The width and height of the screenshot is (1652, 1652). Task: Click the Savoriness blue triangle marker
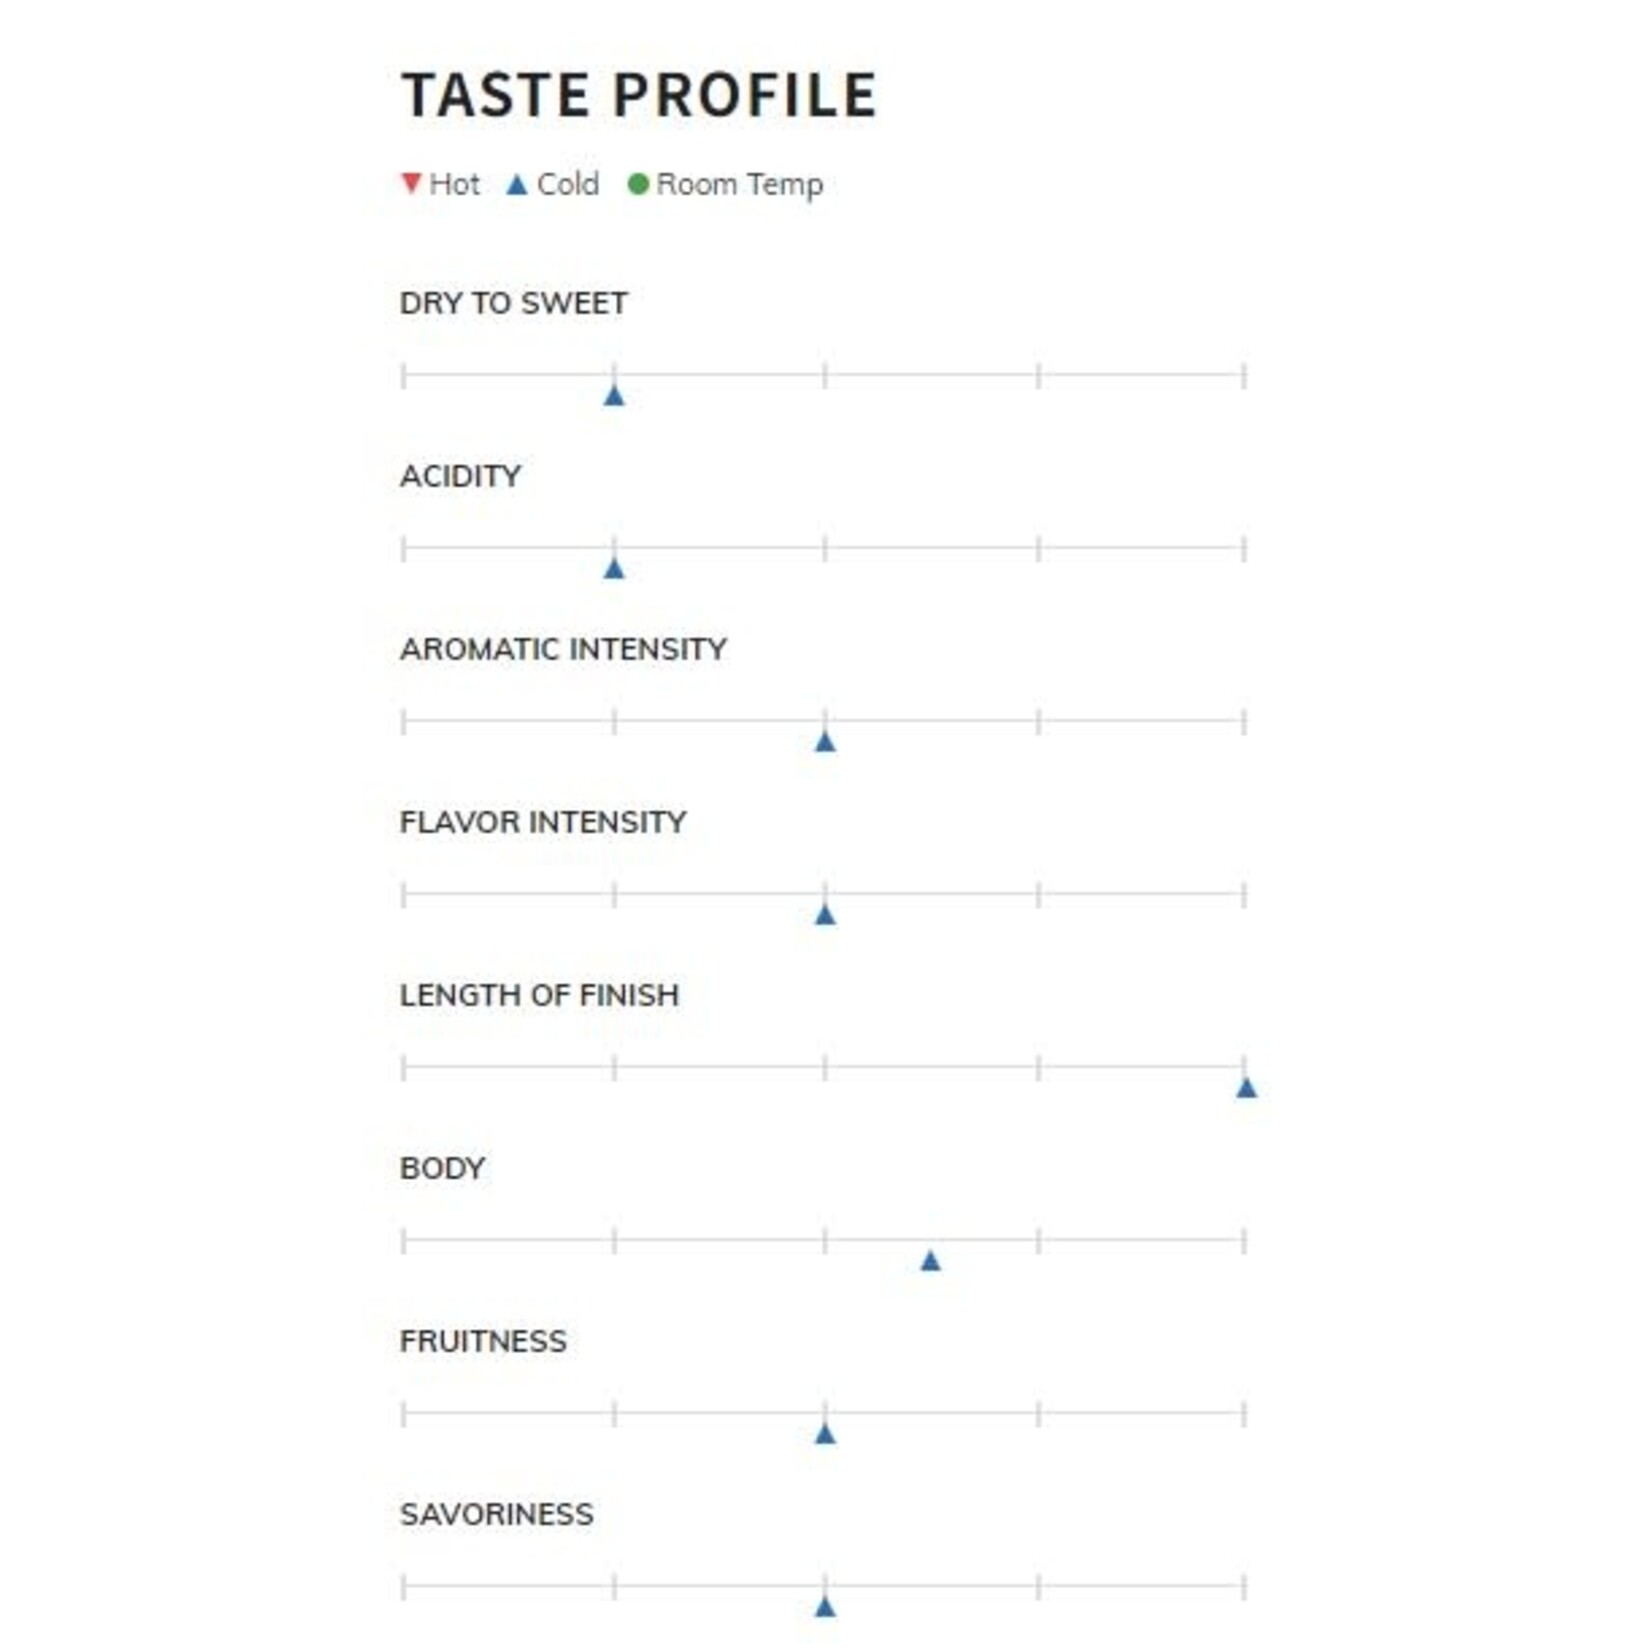(x=825, y=1607)
